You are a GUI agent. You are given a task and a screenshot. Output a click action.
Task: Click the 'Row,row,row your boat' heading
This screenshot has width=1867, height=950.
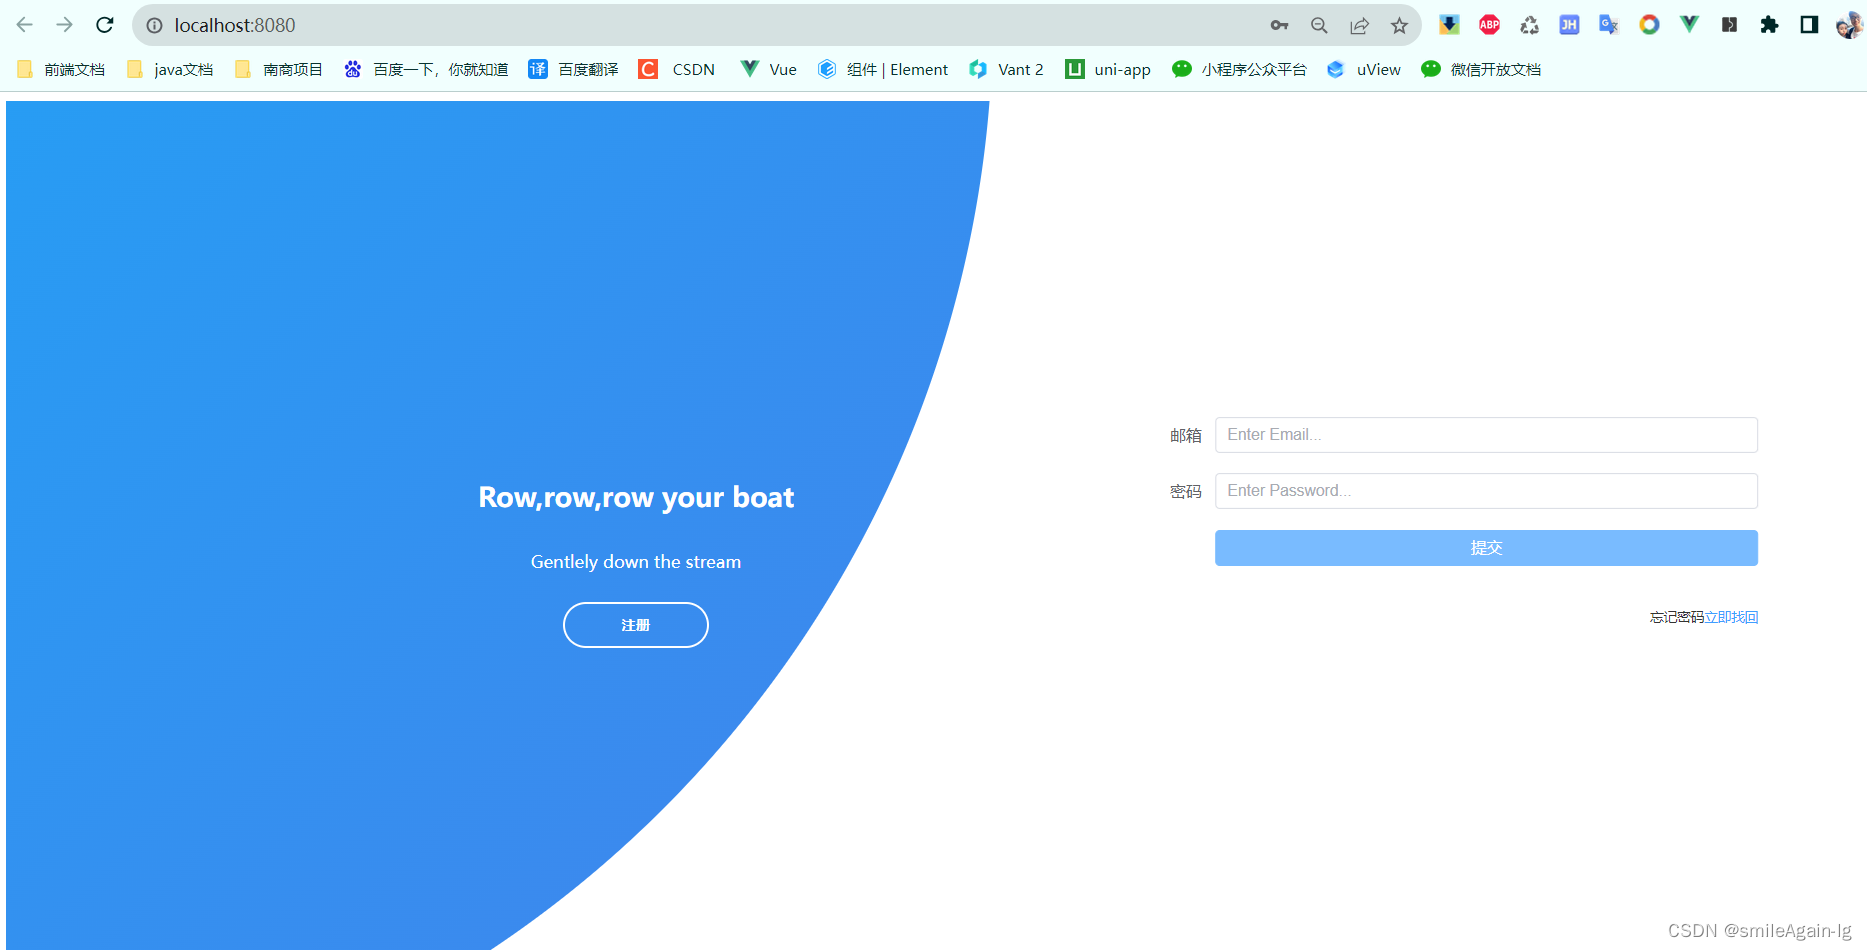coord(636,498)
